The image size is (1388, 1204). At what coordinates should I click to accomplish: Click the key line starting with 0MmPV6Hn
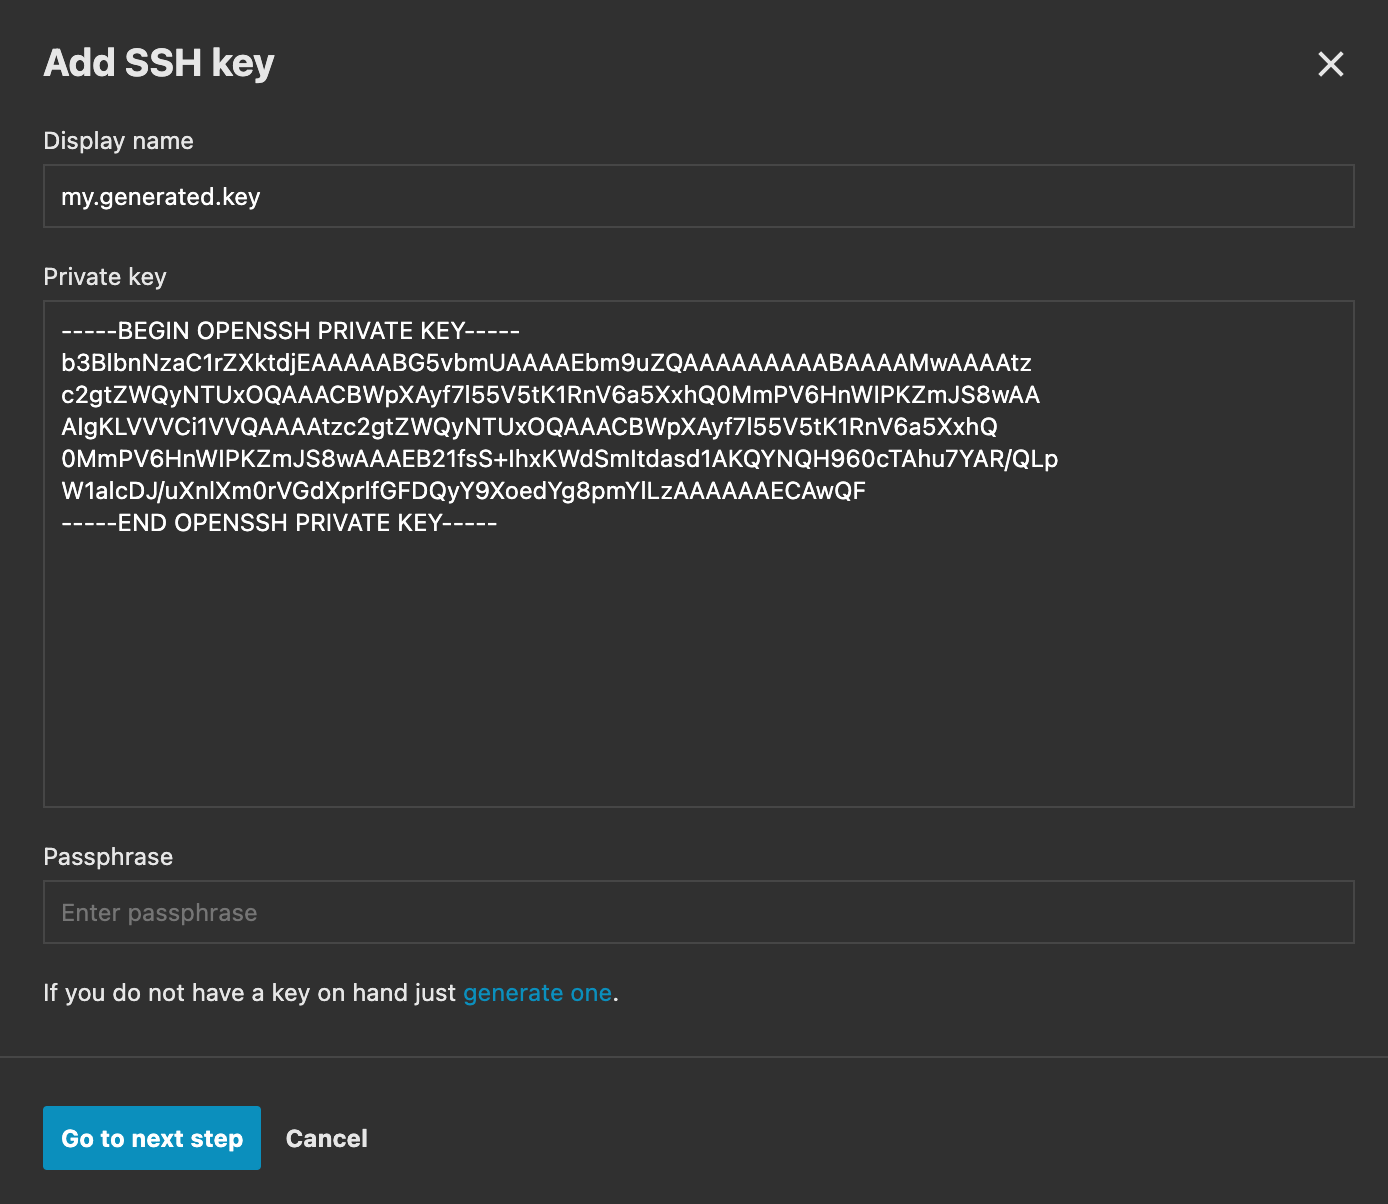click(559, 459)
